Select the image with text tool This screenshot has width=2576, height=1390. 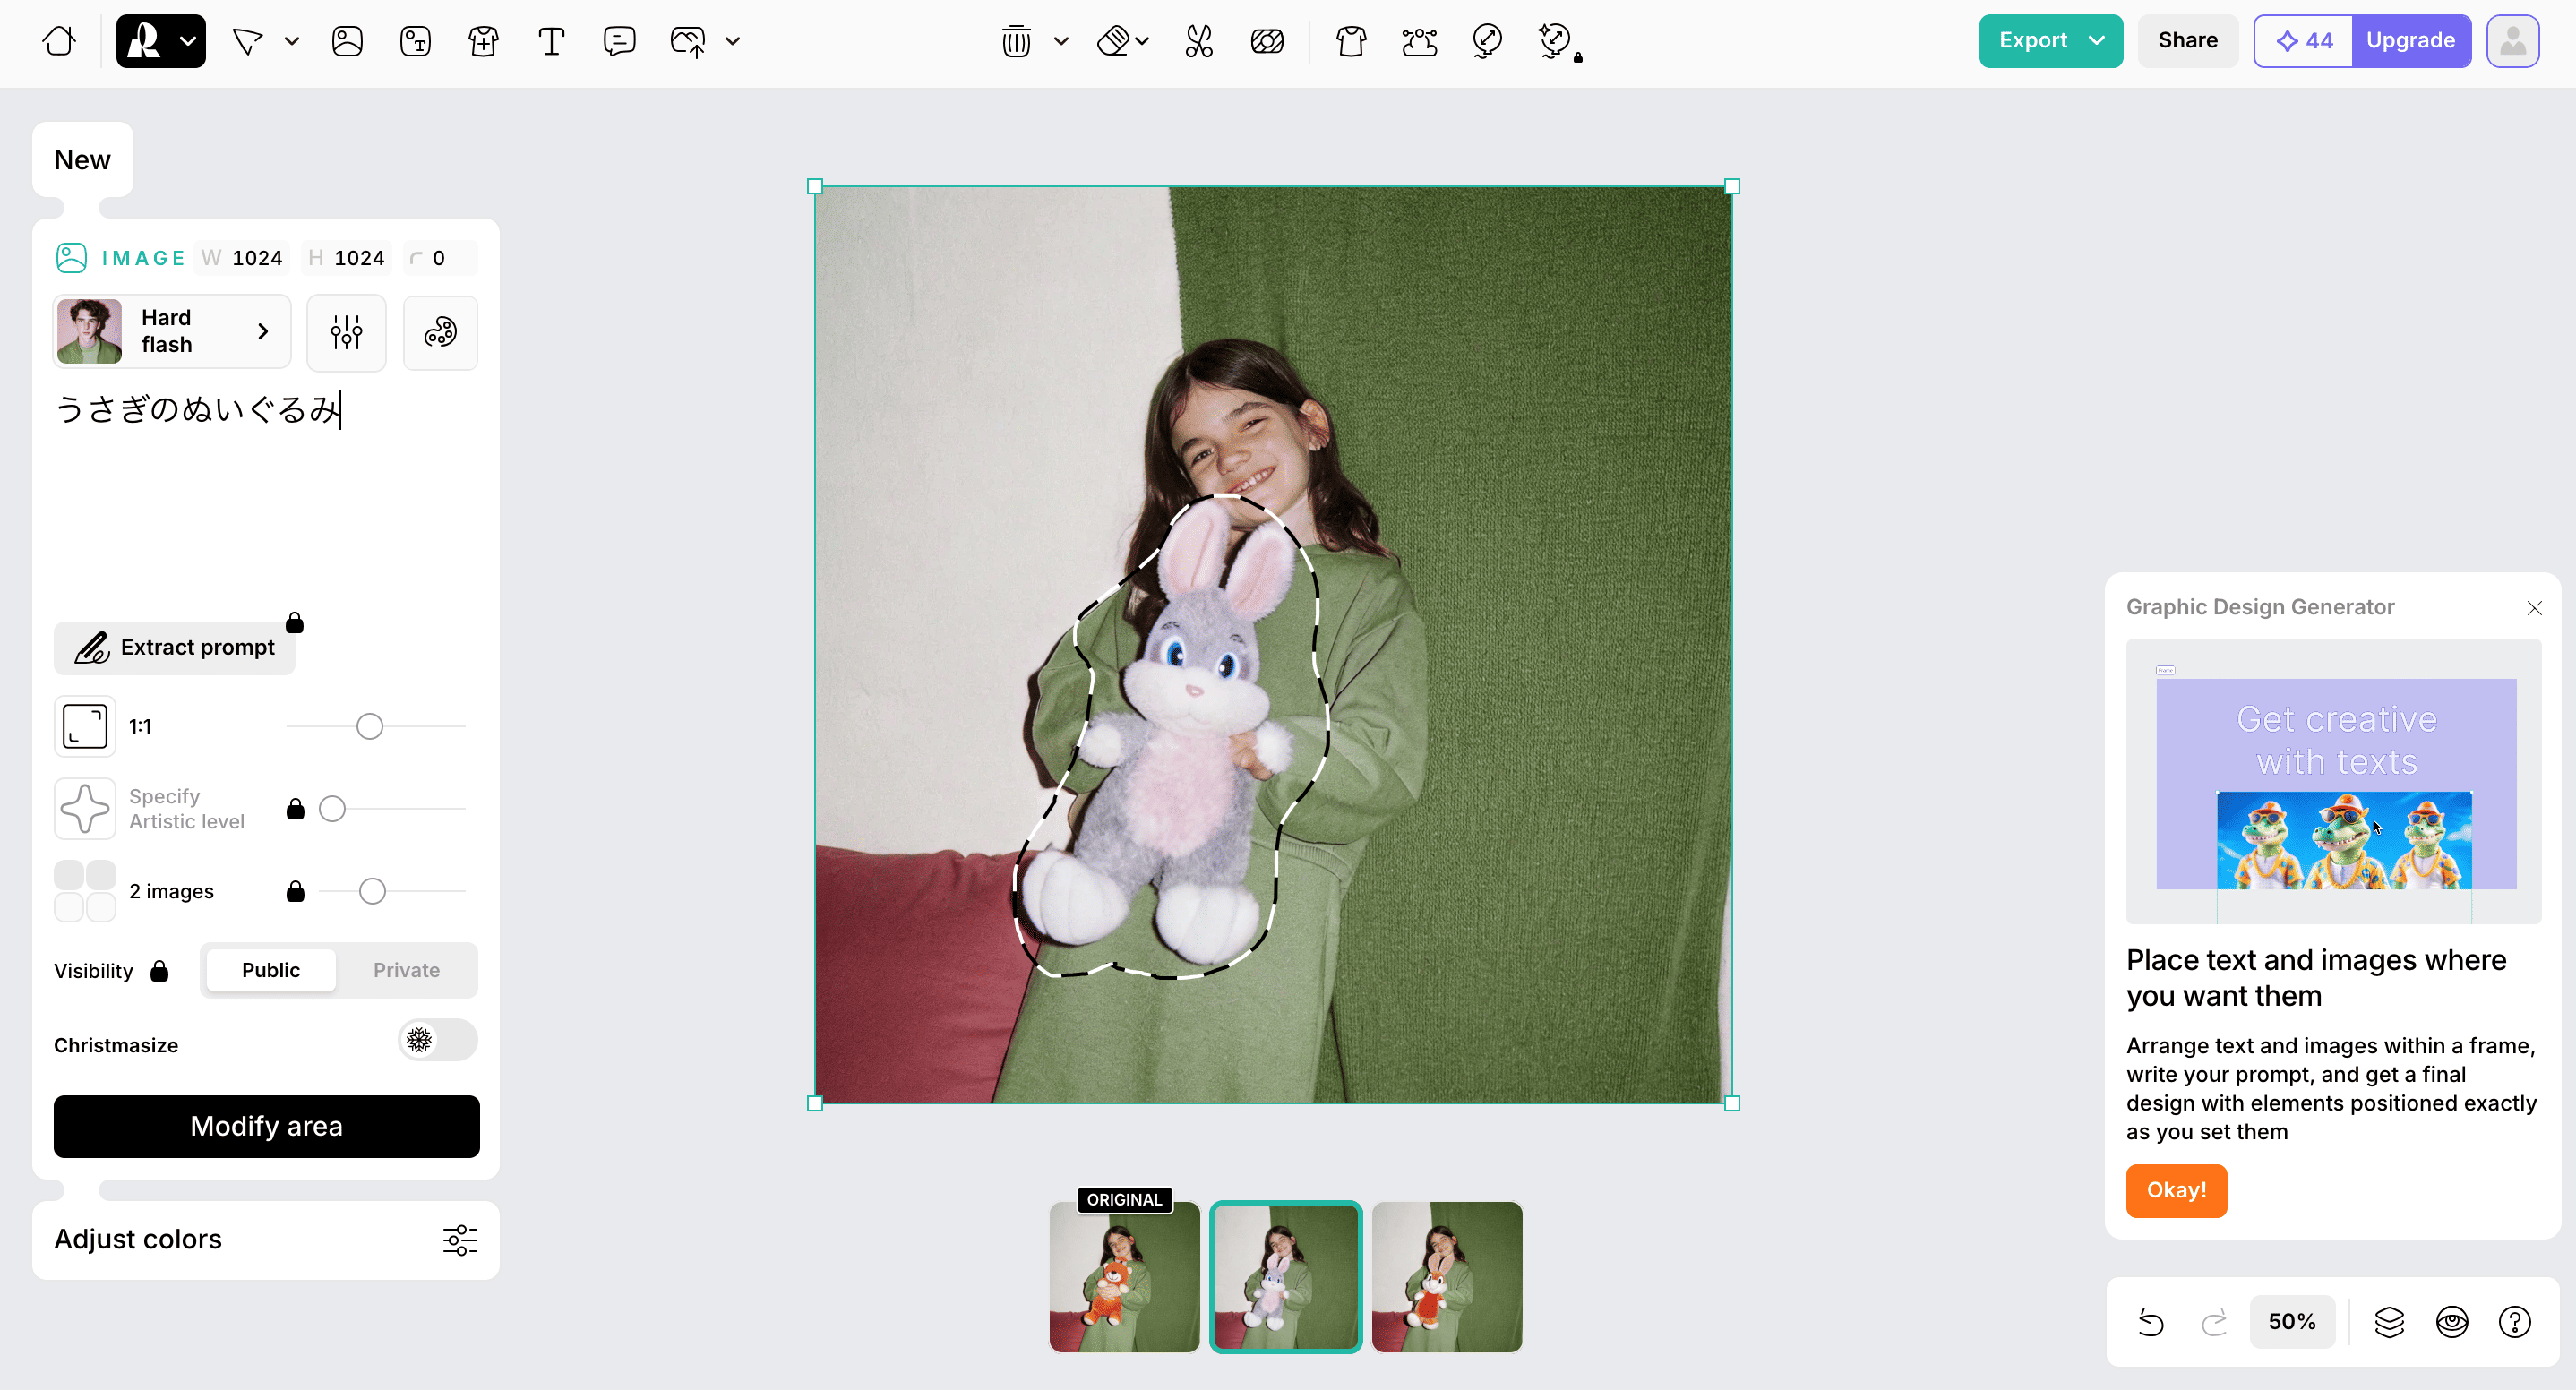coord(415,41)
